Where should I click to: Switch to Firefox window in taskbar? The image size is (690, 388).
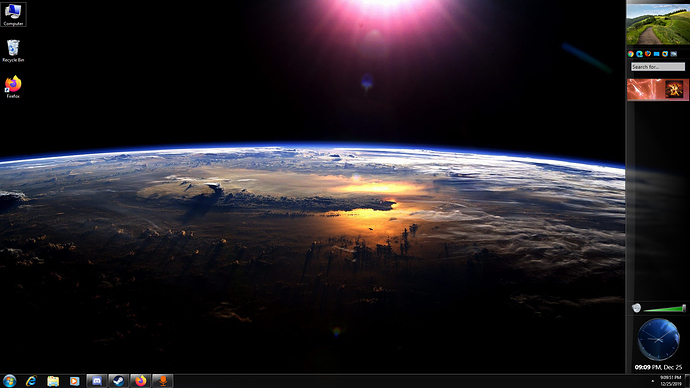click(140, 381)
